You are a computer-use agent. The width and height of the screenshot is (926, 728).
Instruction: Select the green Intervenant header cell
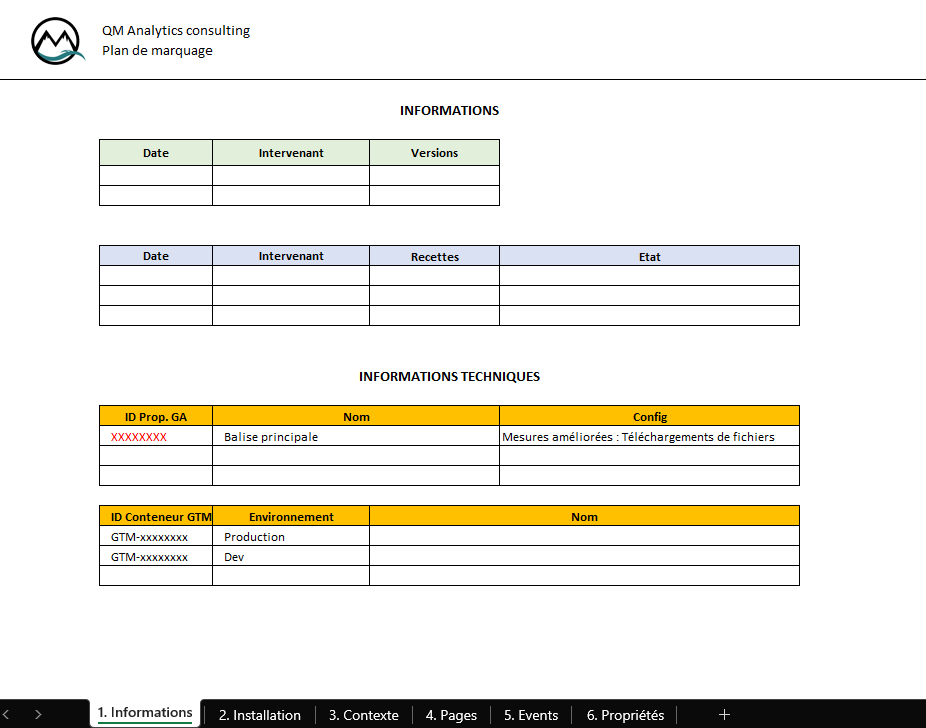291,153
